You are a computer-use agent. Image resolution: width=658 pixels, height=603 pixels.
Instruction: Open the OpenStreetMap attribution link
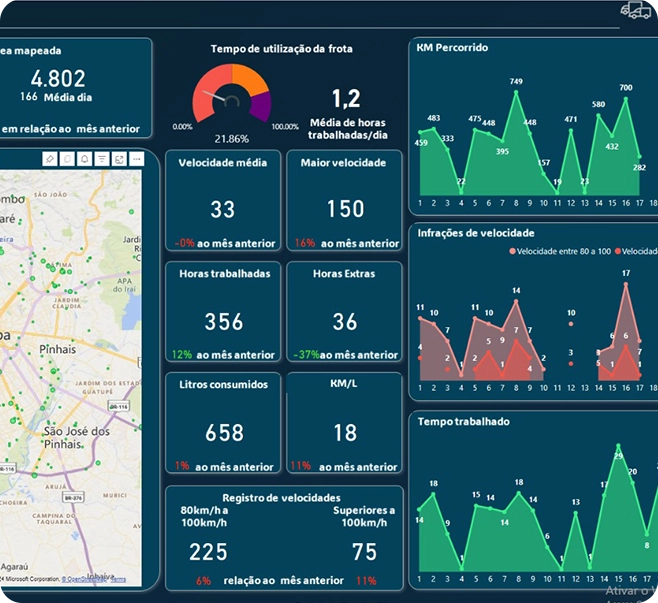point(83,579)
